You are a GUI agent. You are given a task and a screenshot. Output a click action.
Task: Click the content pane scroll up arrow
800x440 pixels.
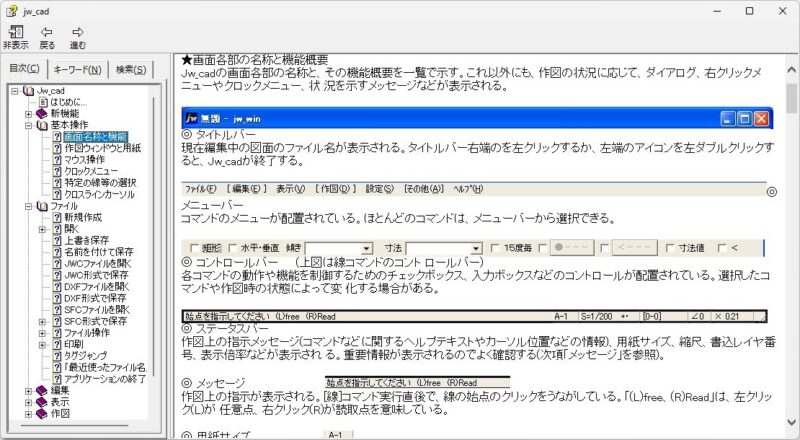click(x=792, y=69)
